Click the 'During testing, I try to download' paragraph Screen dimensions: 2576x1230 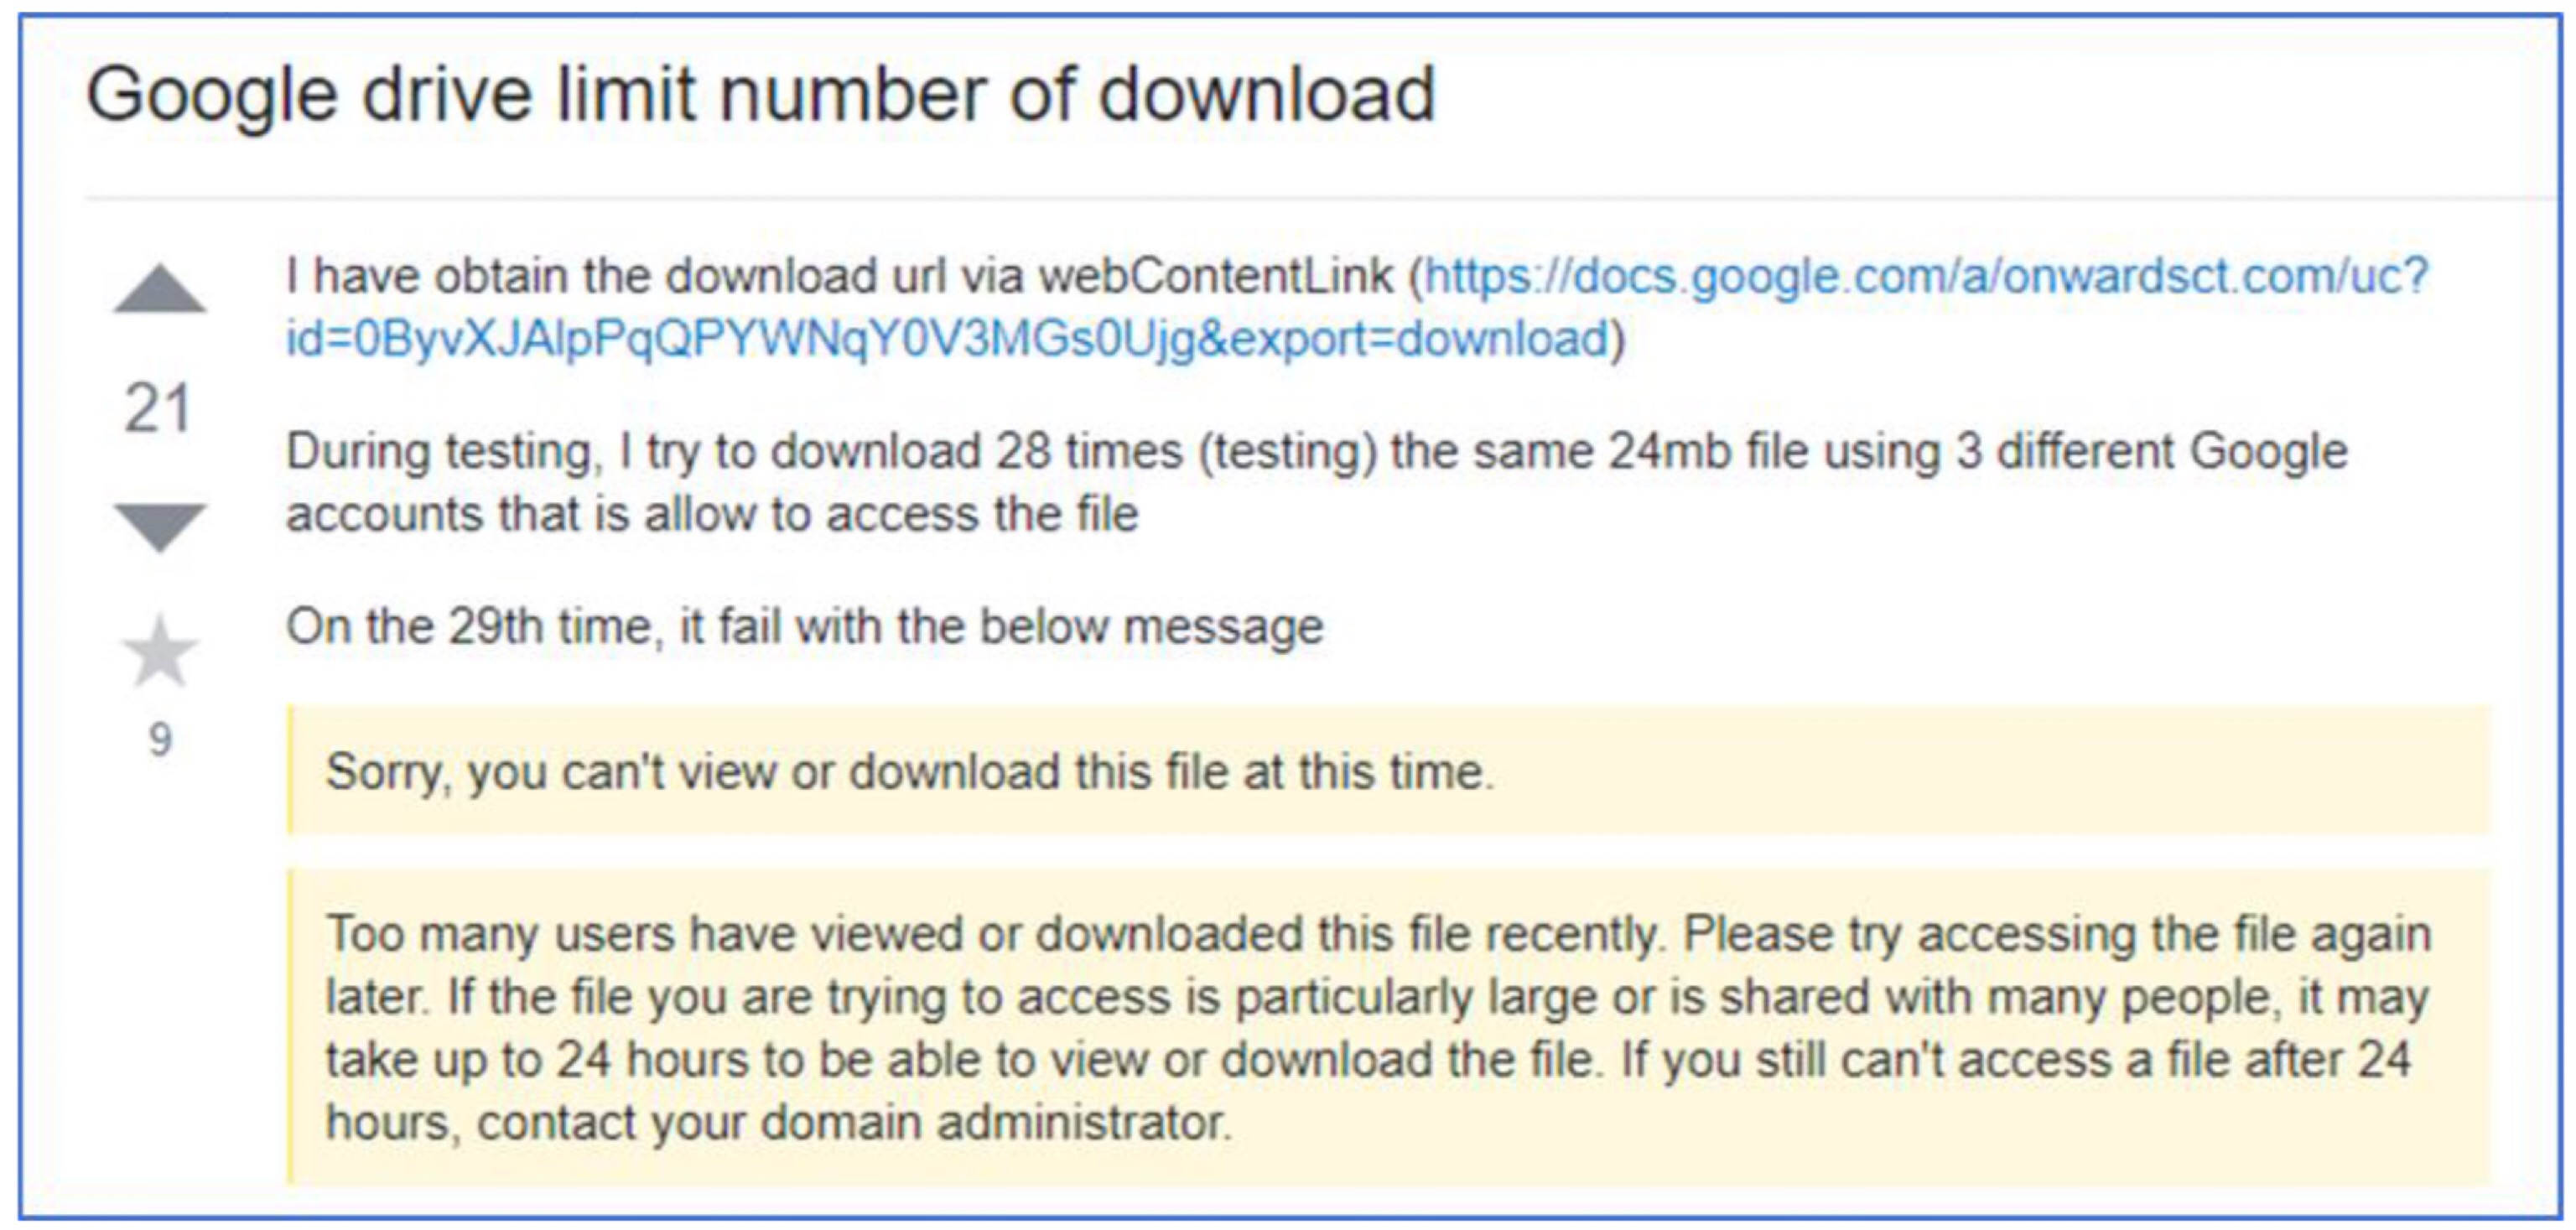tap(1316, 482)
